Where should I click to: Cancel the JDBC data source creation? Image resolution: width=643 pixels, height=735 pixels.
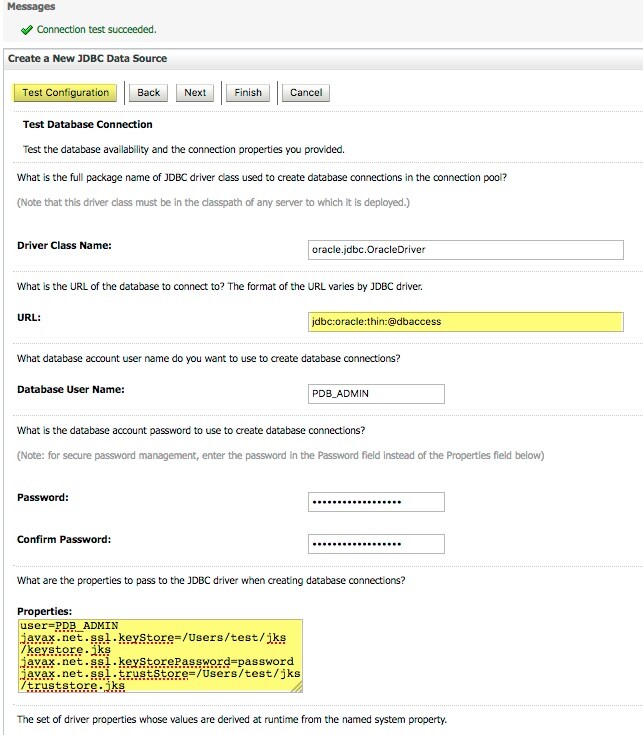pyautogui.click(x=306, y=93)
